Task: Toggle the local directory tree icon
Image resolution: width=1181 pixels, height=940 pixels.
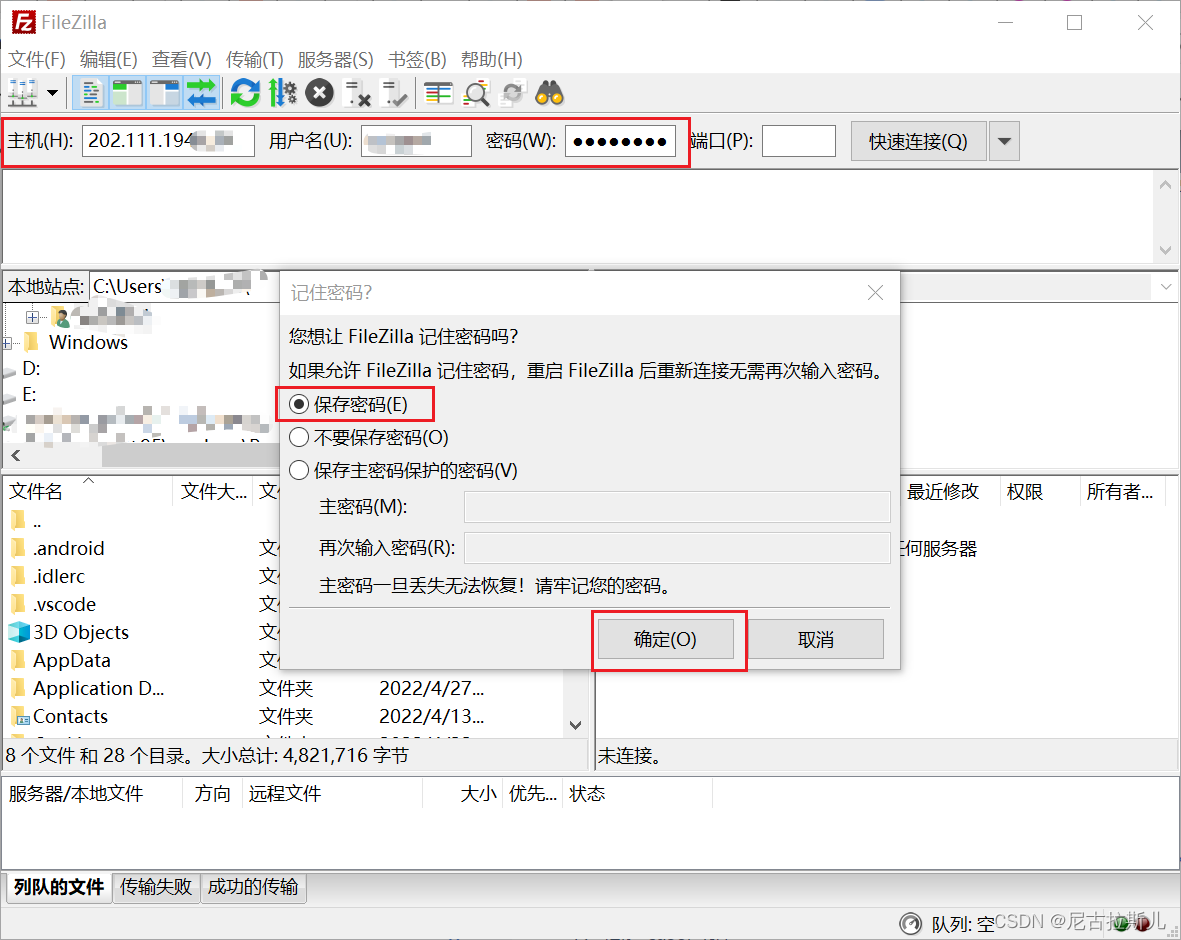Action: click(127, 93)
